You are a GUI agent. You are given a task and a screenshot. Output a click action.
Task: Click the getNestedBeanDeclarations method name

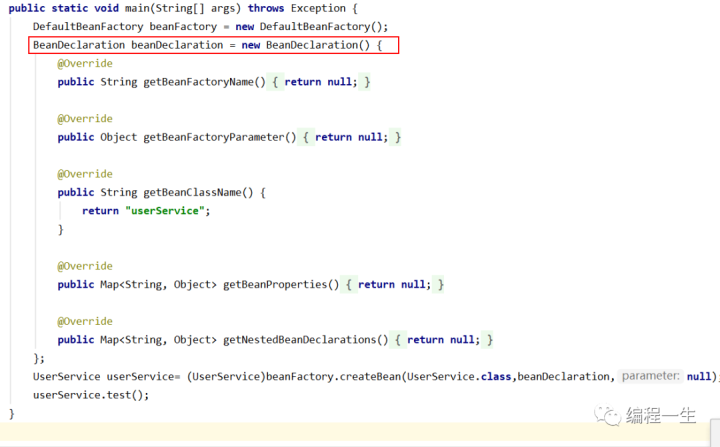(x=300, y=339)
